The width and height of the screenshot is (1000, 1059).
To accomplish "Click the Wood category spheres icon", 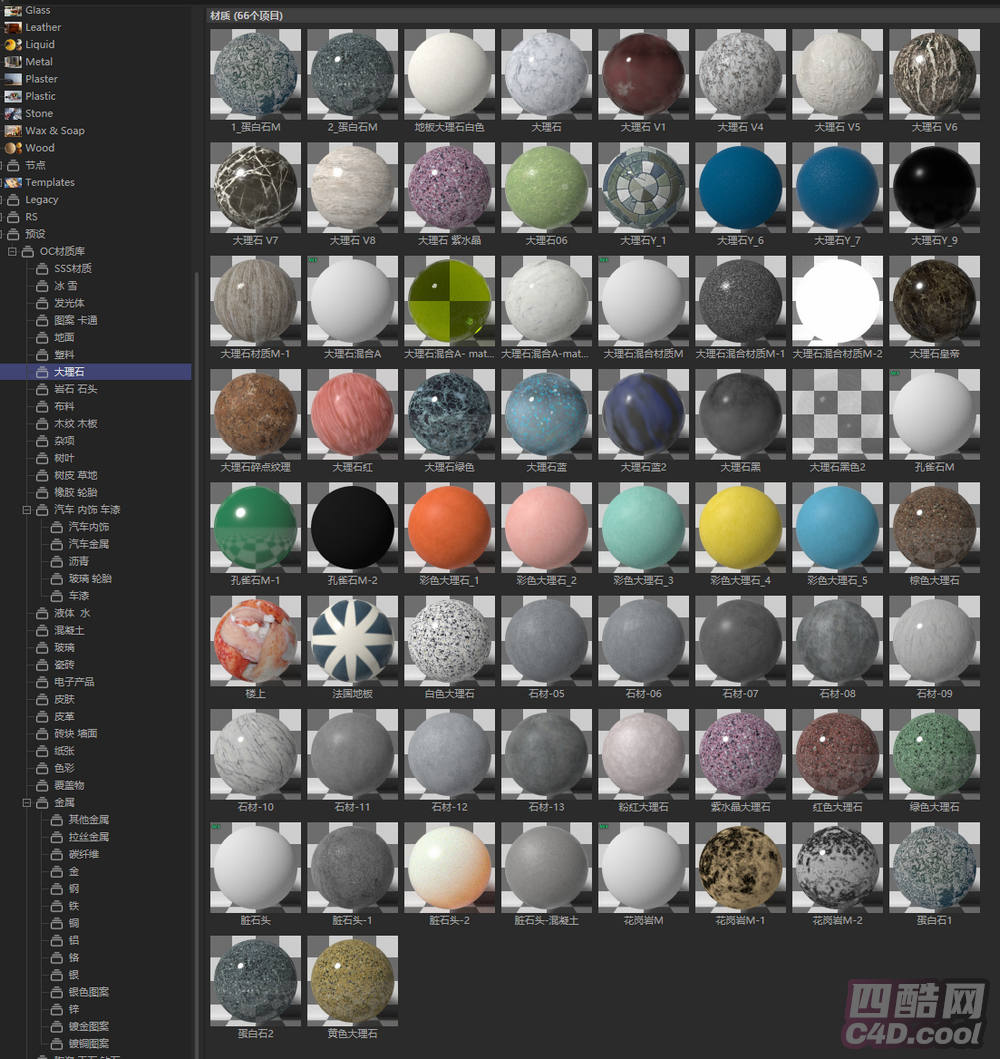I will pyautogui.click(x=12, y=148).
